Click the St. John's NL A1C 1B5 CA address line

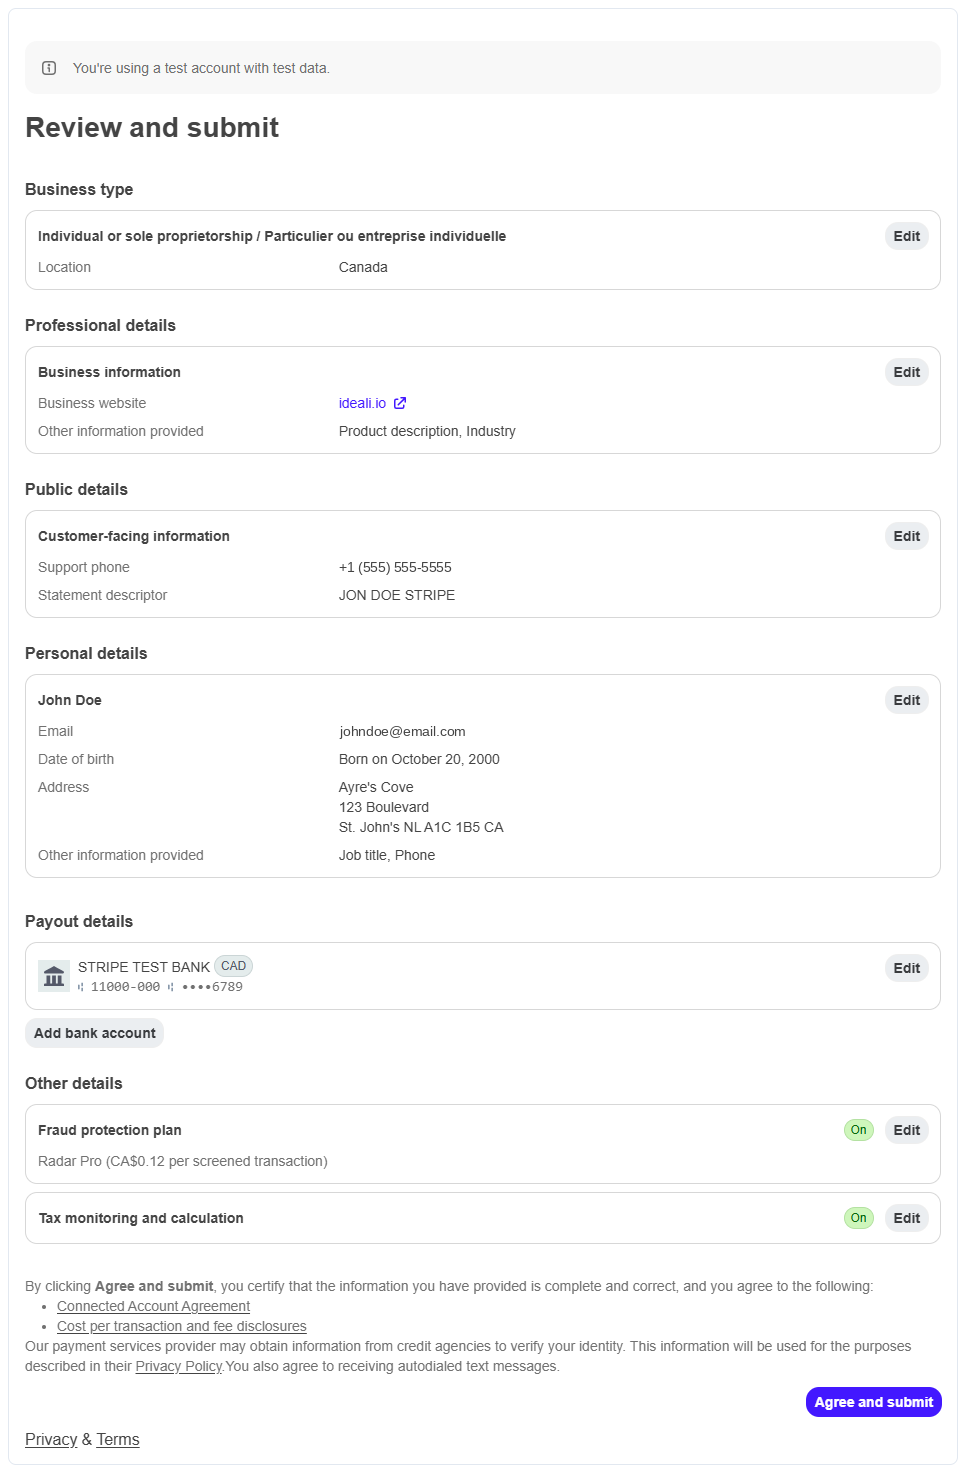pyautogui.click(x=421, y=827)
